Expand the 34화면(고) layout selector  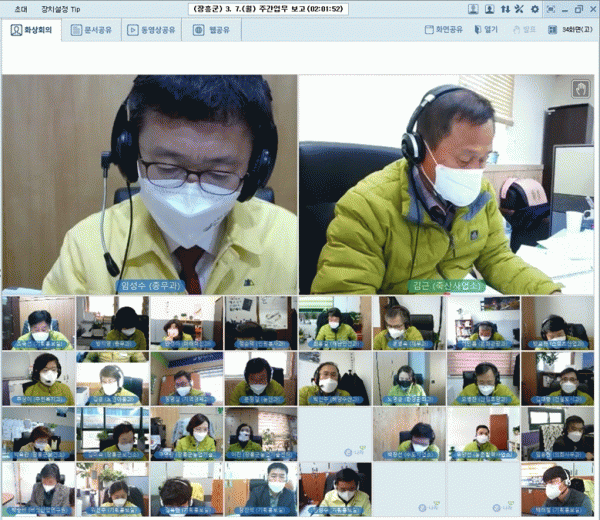pos(573,30)
